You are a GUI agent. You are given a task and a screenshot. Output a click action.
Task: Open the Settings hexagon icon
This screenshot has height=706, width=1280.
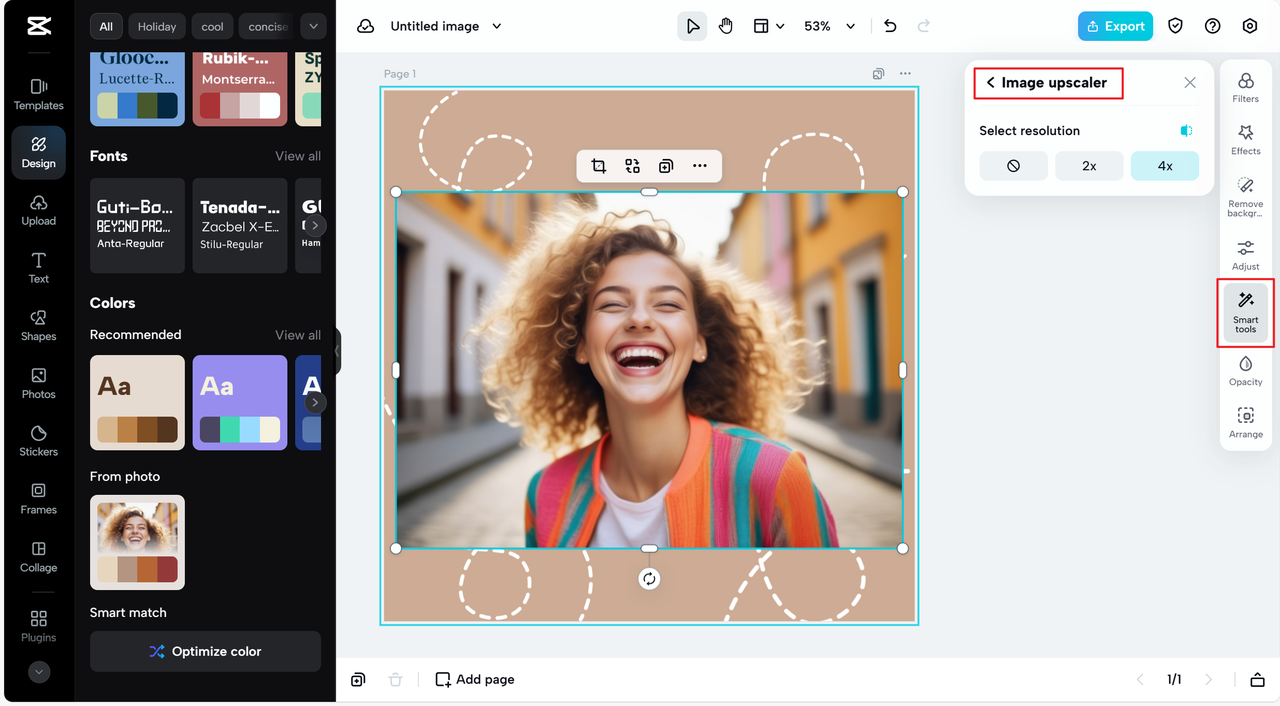(1250, 26)
